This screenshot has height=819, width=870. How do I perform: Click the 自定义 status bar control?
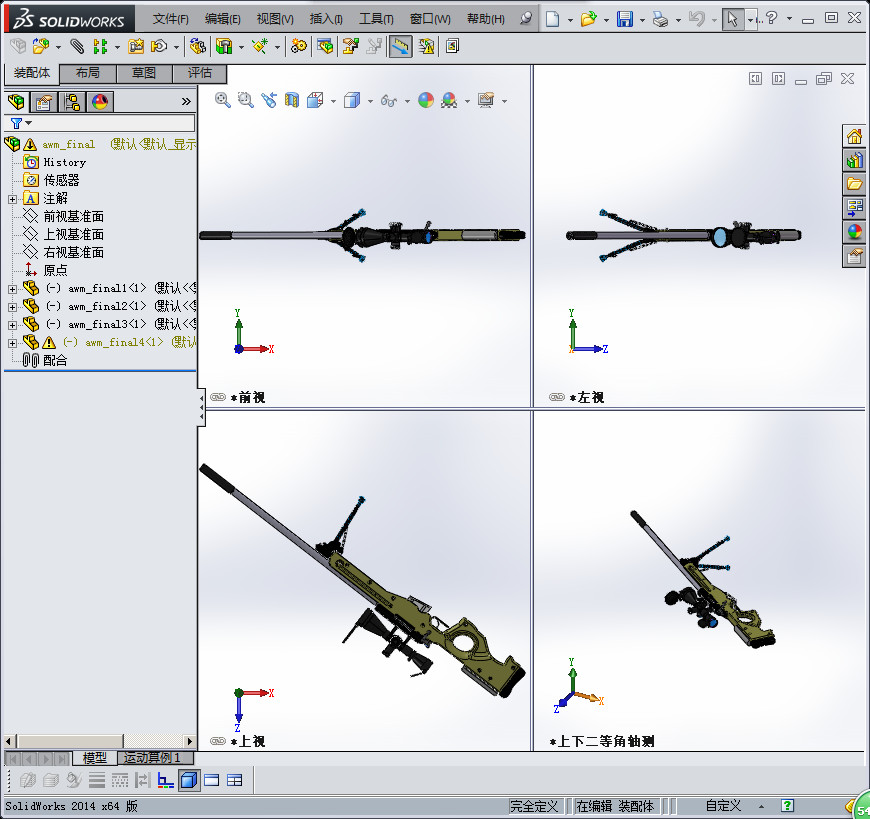723,805
